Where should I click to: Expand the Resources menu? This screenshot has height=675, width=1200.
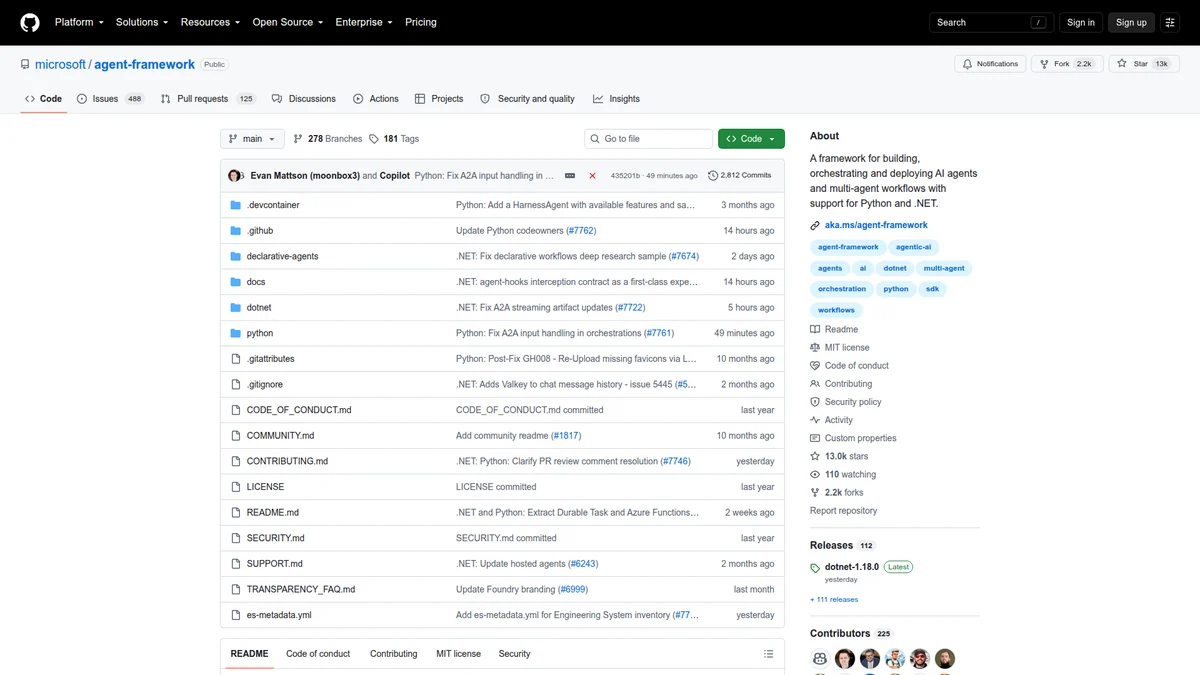[210, 22]
